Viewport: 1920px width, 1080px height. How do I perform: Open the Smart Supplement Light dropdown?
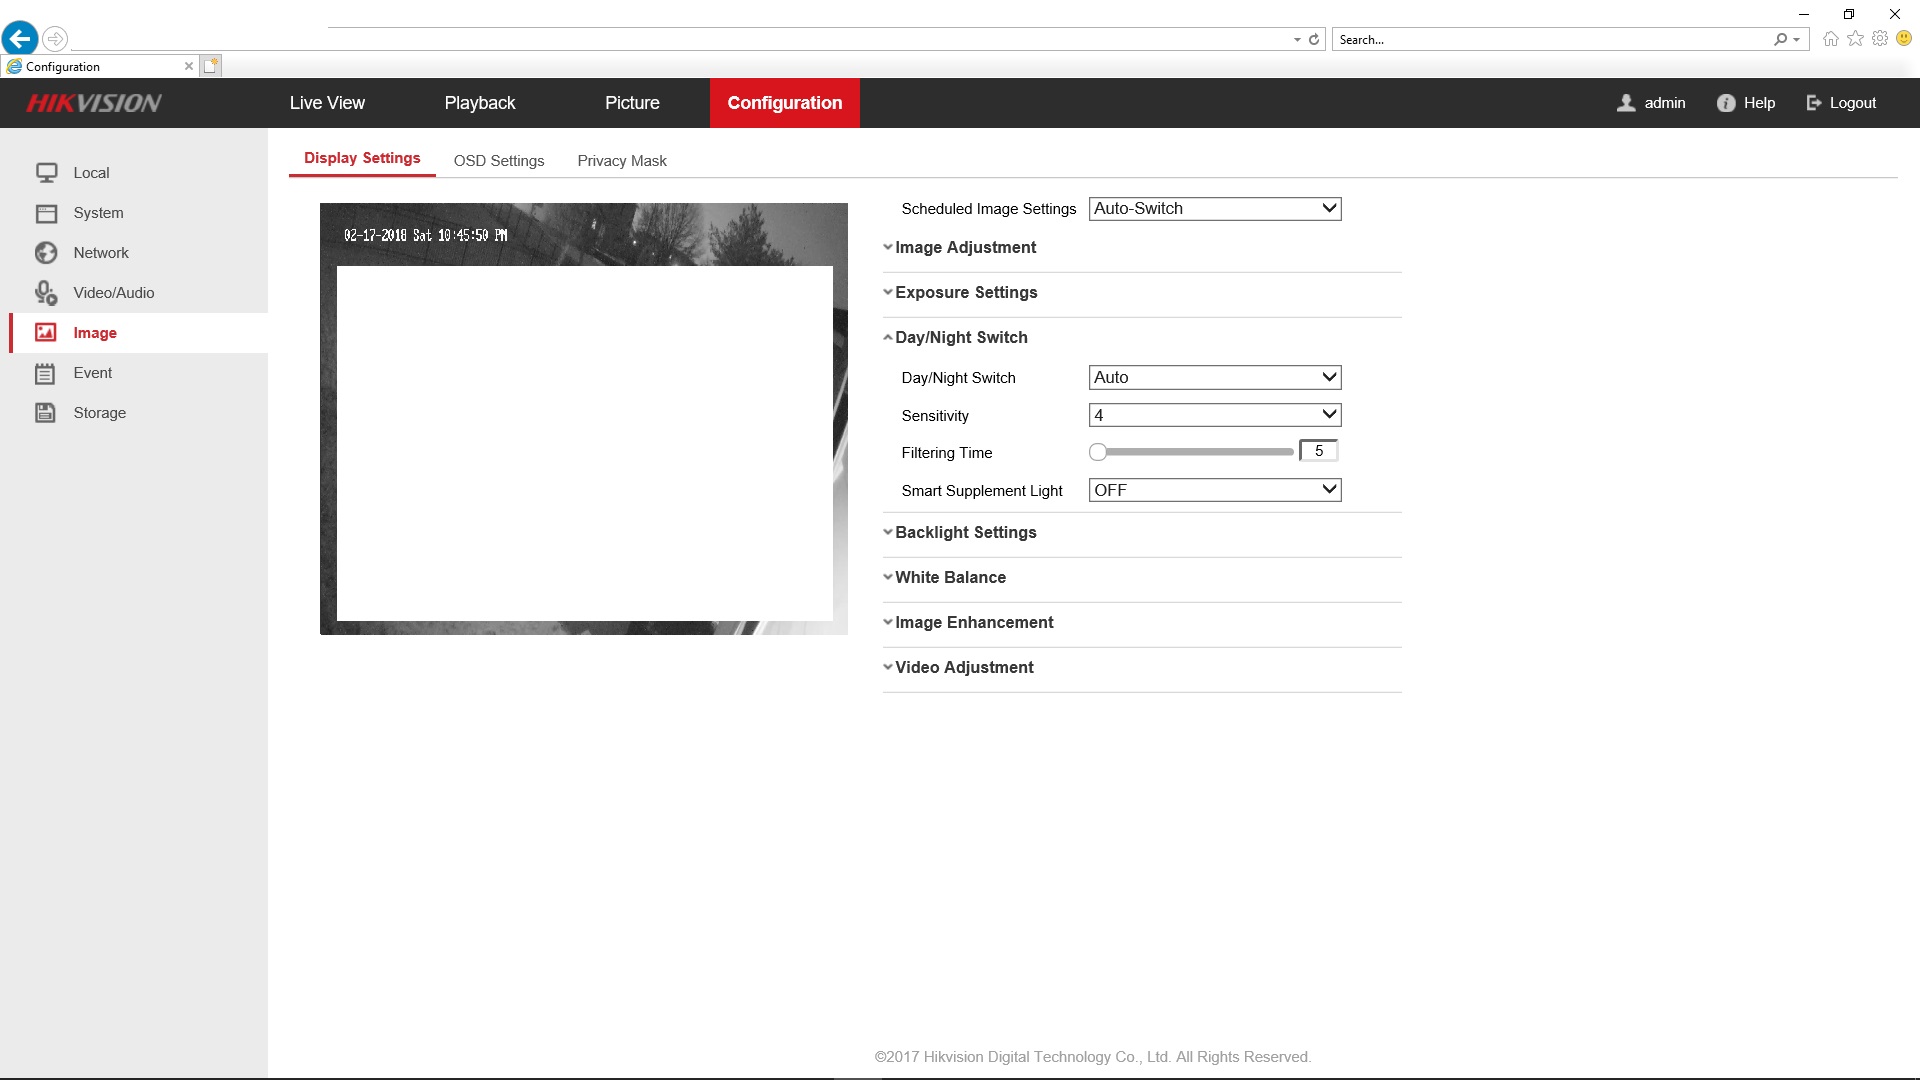pos(1214,490)
